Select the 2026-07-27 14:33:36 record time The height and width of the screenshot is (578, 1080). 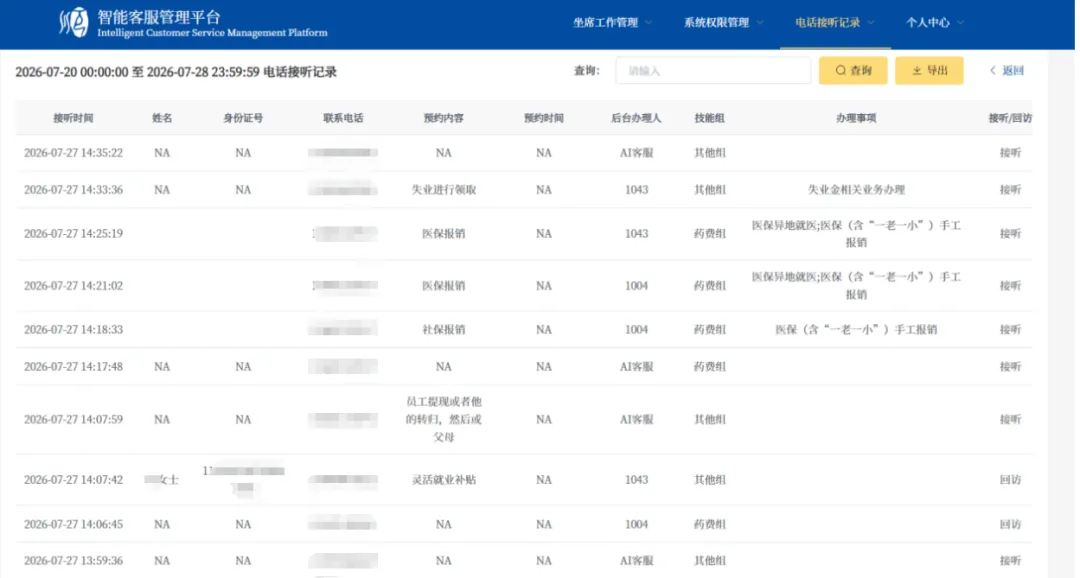(74, 189)
